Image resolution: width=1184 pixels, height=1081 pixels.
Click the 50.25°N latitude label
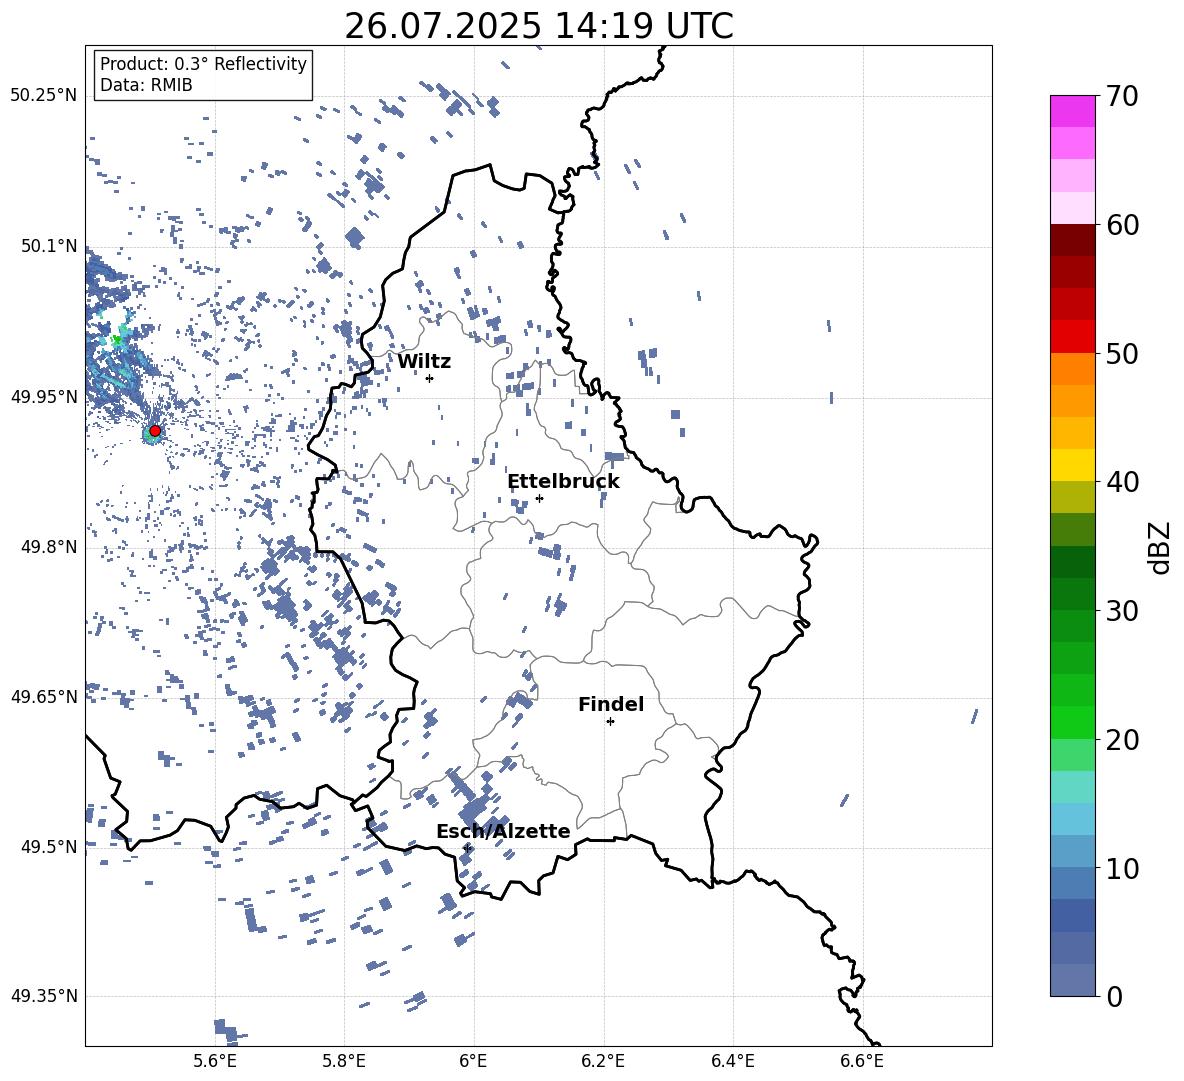[x=44, y=96]
